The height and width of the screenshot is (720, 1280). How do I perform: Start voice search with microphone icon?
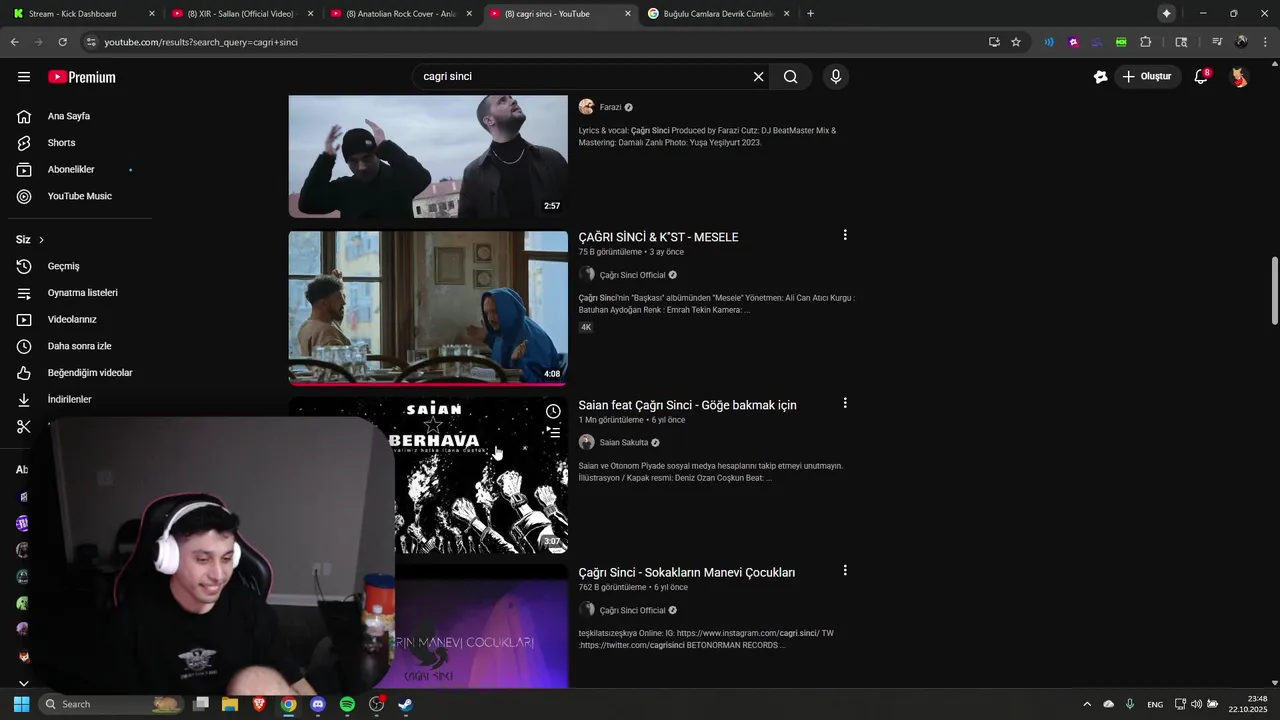coord(836,77)
